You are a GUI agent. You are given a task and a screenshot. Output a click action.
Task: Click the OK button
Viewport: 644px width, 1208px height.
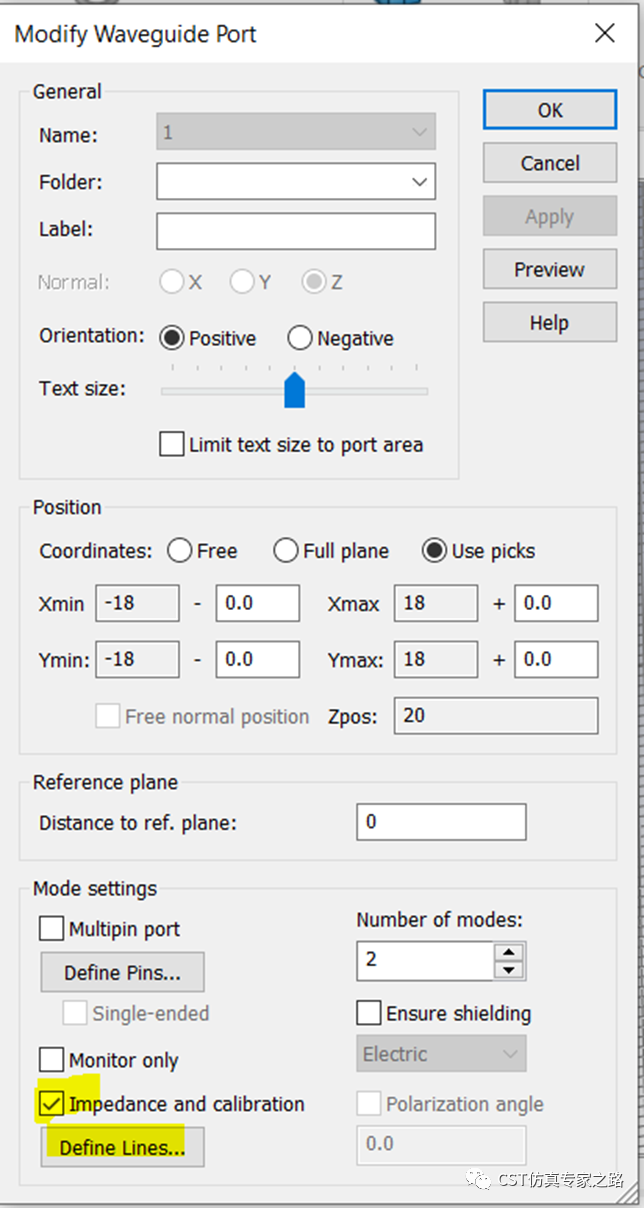click(550, 110)
